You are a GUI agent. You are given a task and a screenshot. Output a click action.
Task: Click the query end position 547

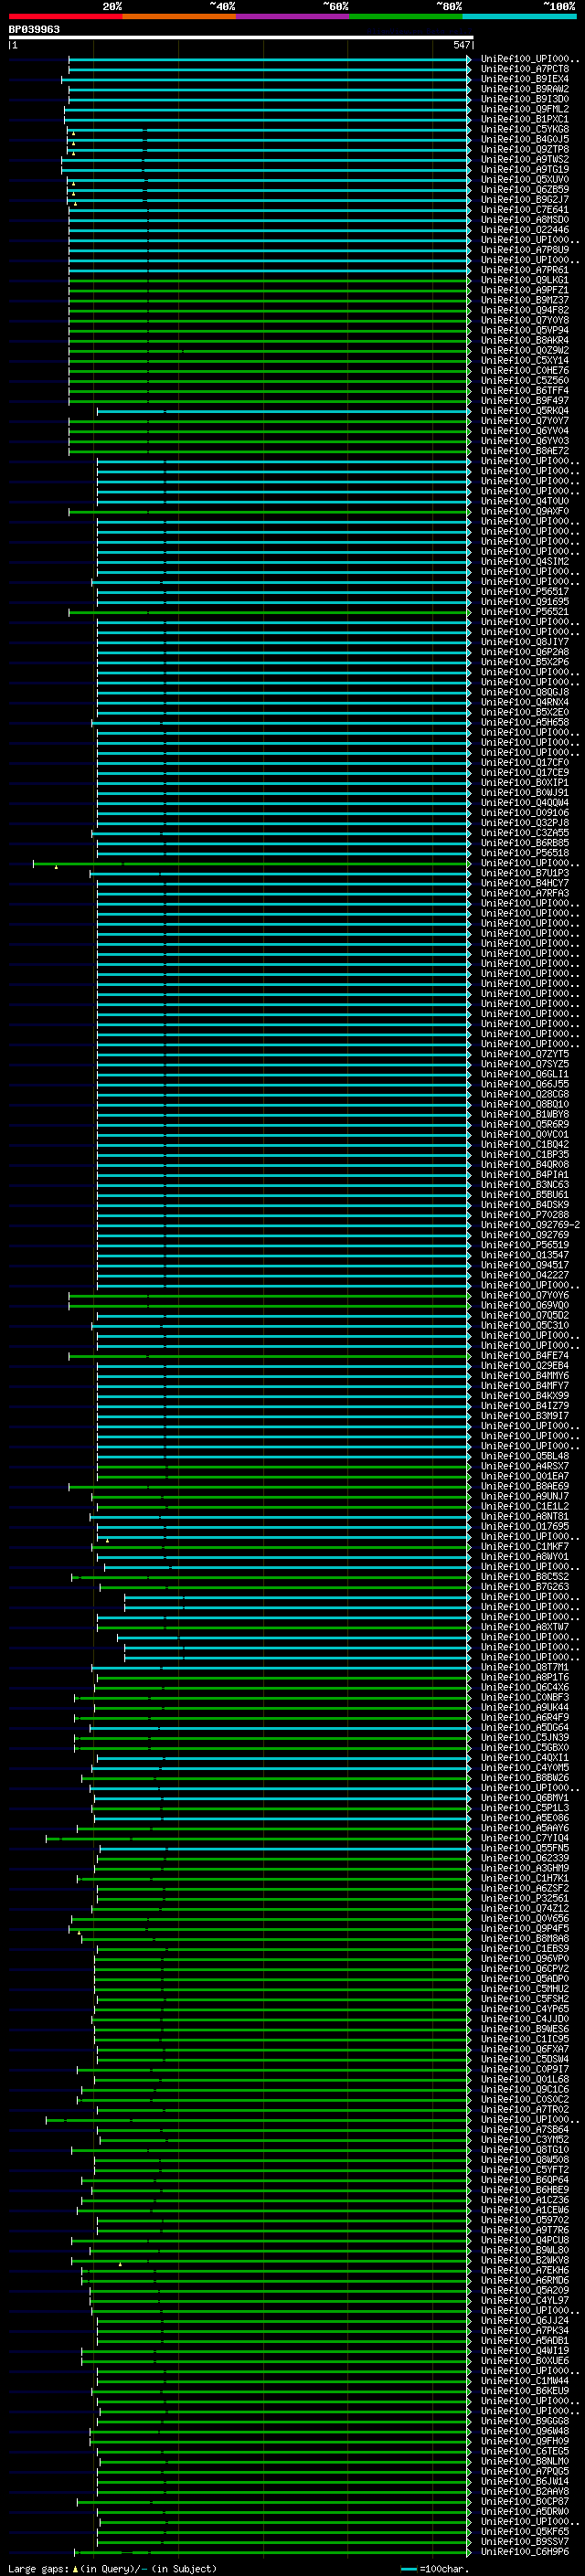(x=461, y=45)
